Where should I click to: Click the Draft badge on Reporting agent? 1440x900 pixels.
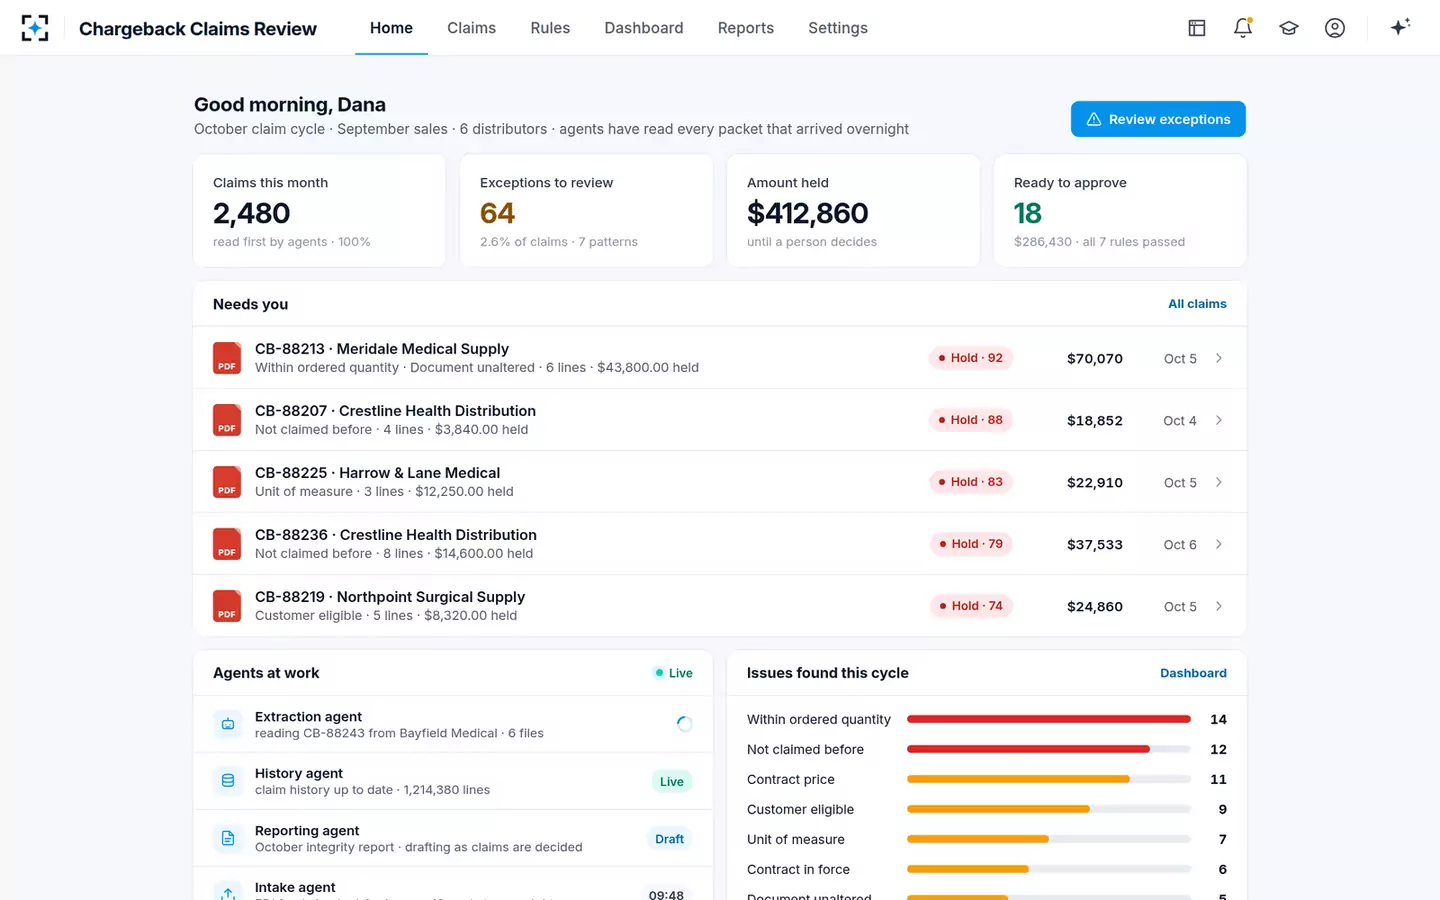(670, 839)
